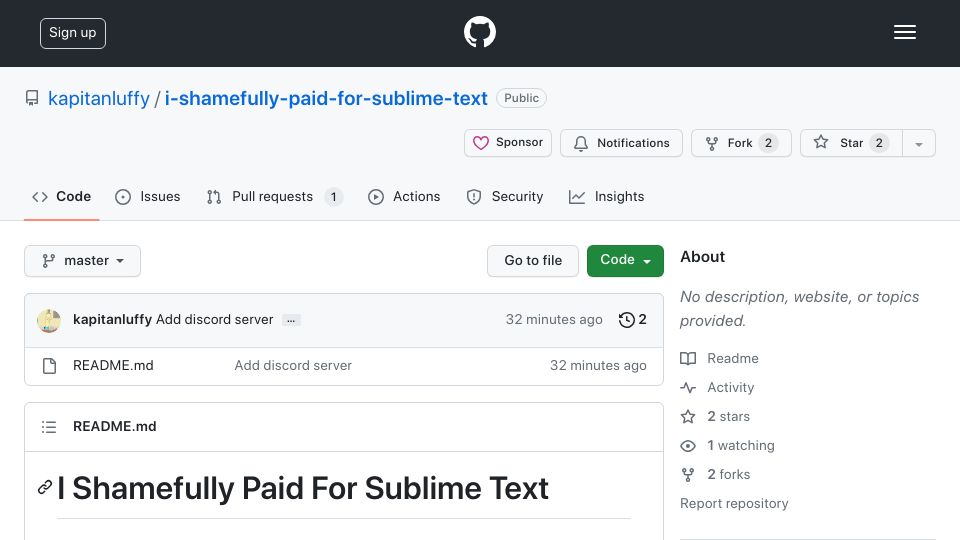The height and width of the screenshot is (540, 960).
Task: Click the 32 minutes ago commit timestamp
Action: point(554,320)
